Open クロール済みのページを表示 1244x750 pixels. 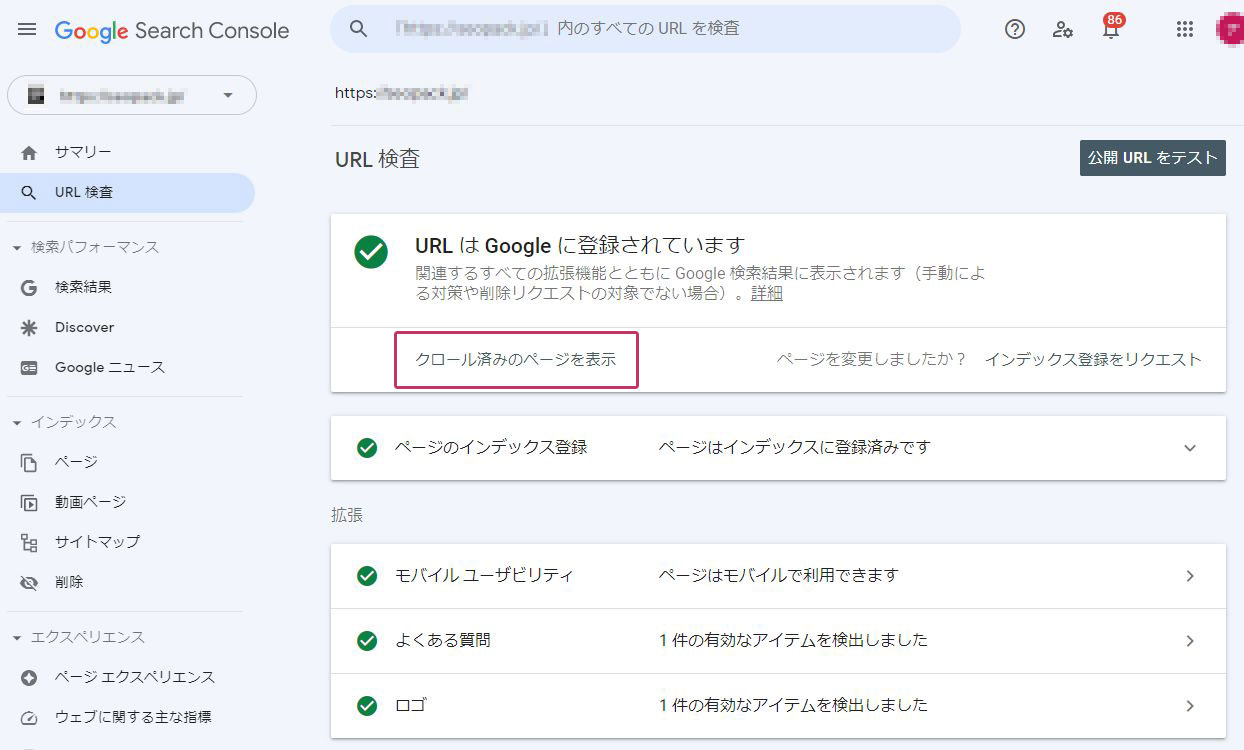515,359
